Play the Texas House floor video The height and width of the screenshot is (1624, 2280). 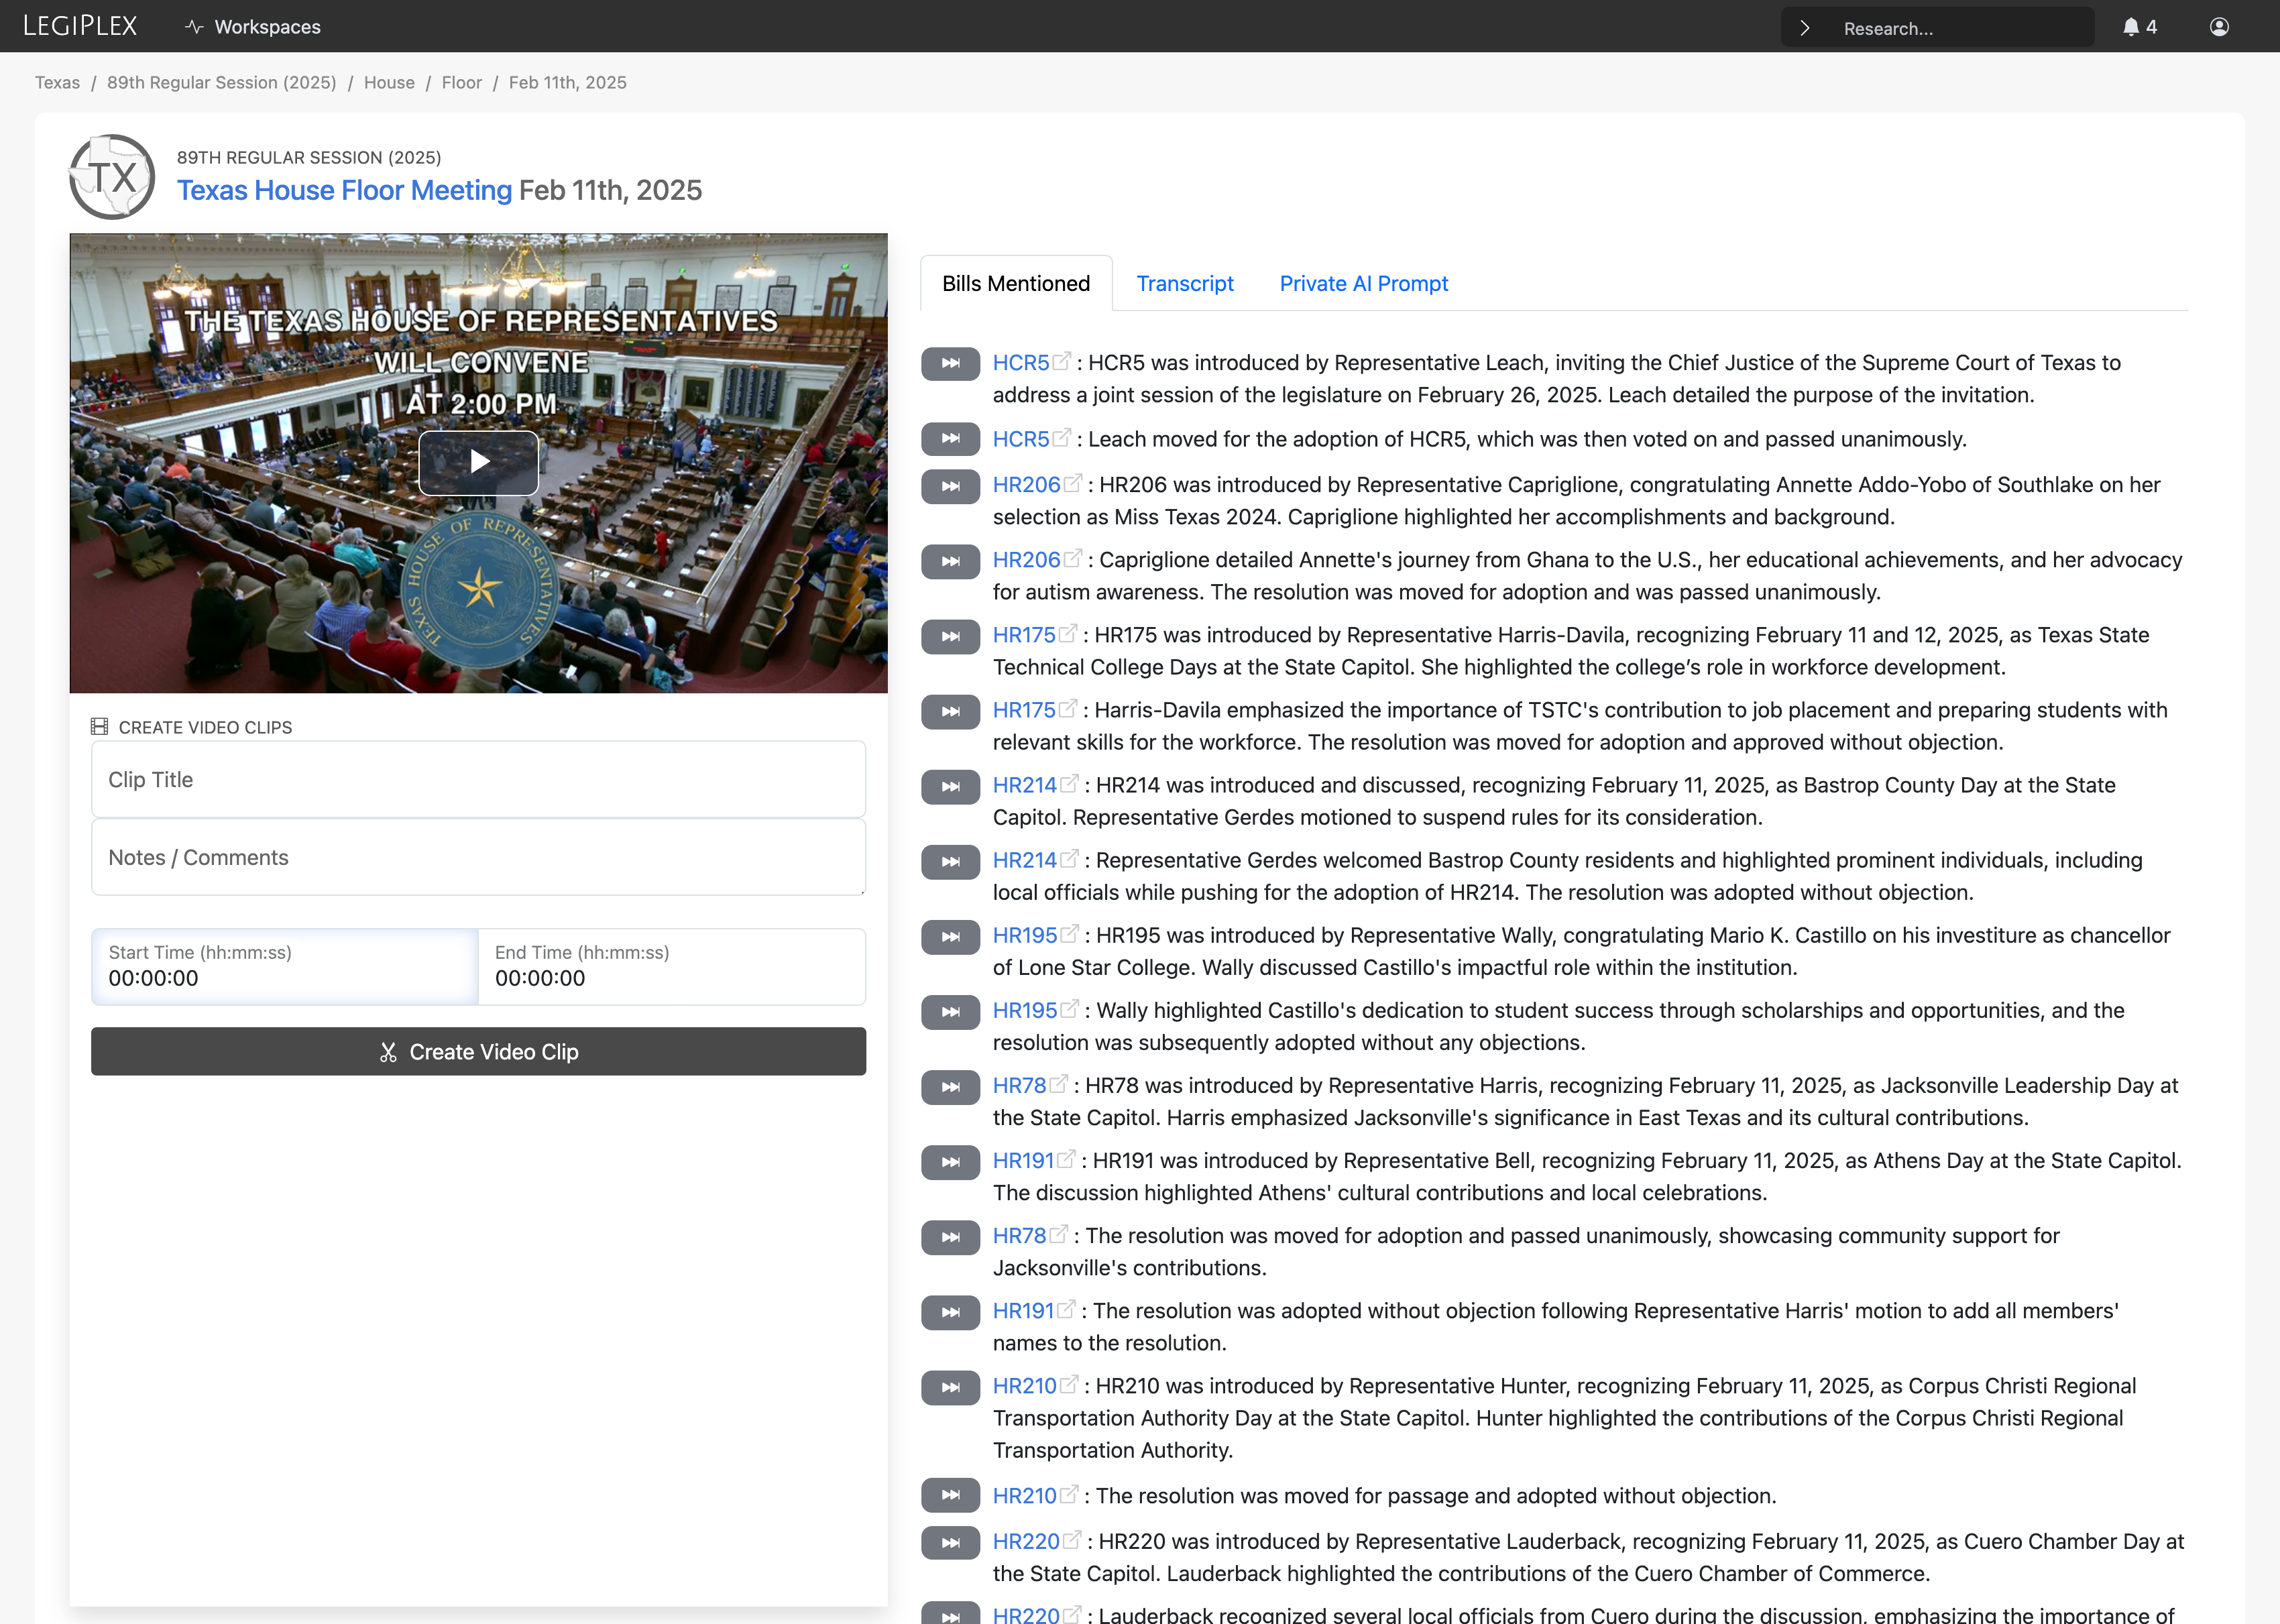(478, 462)
